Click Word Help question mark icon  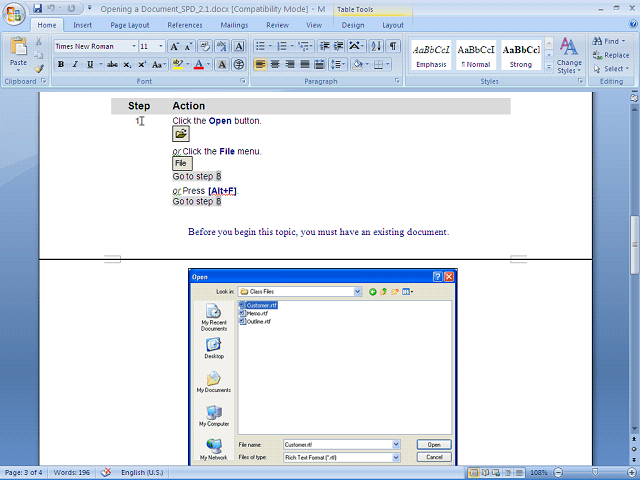pyautogui.click(x=633, y=24)
